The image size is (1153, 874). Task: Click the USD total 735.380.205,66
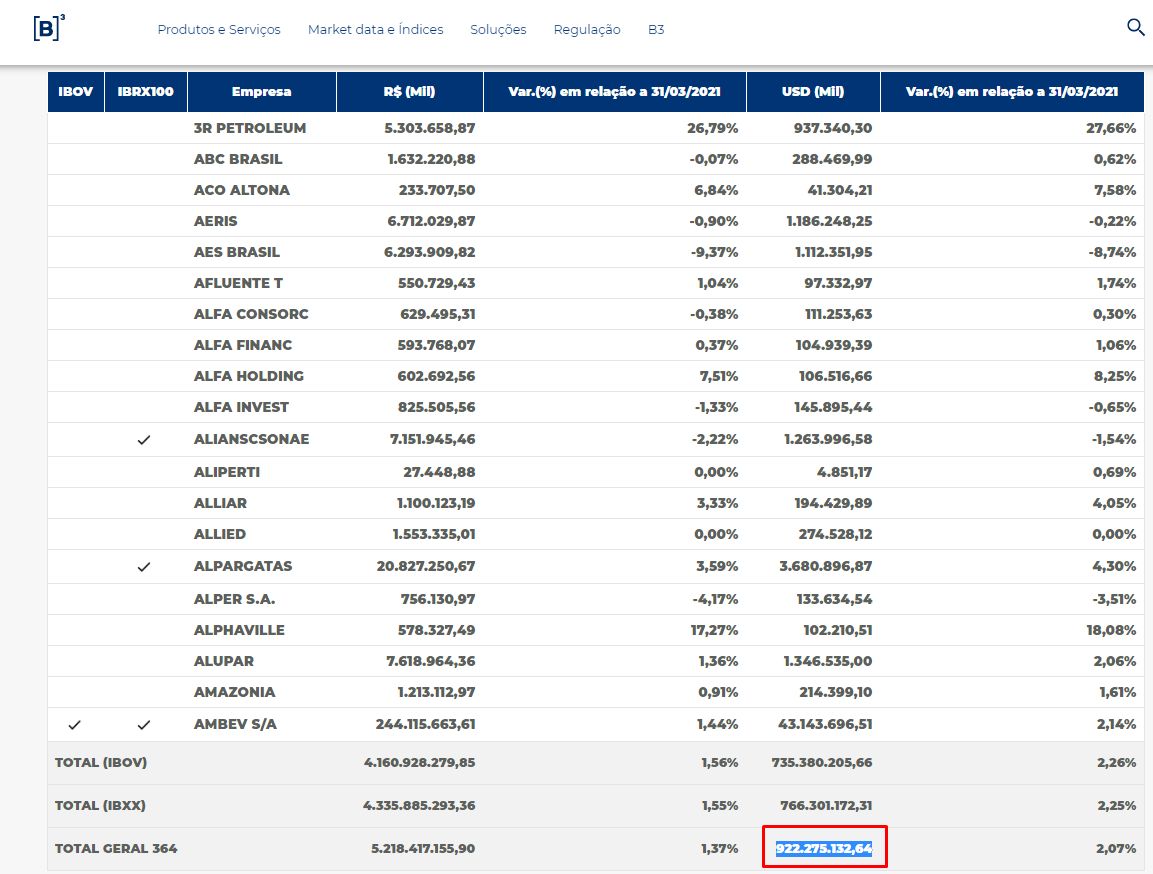pyautogui.click(x=822, y=762)
